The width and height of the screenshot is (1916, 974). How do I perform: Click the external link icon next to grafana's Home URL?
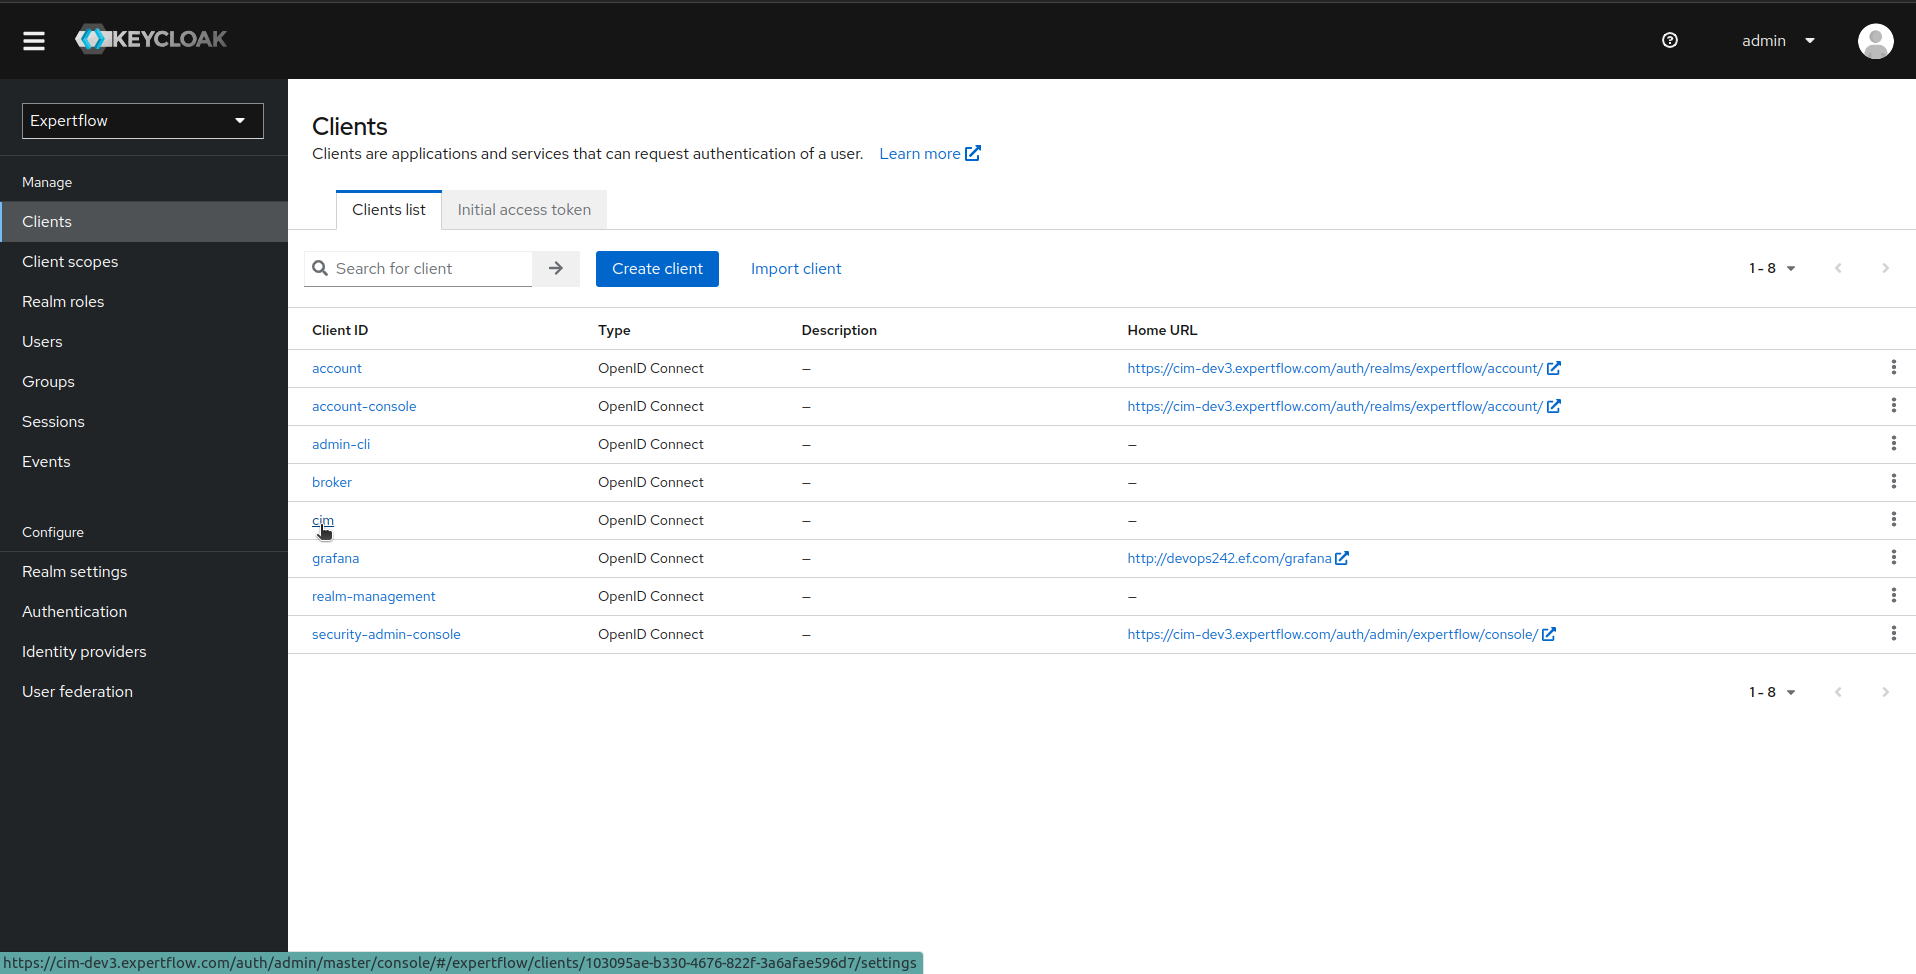tap(1343, 557)
